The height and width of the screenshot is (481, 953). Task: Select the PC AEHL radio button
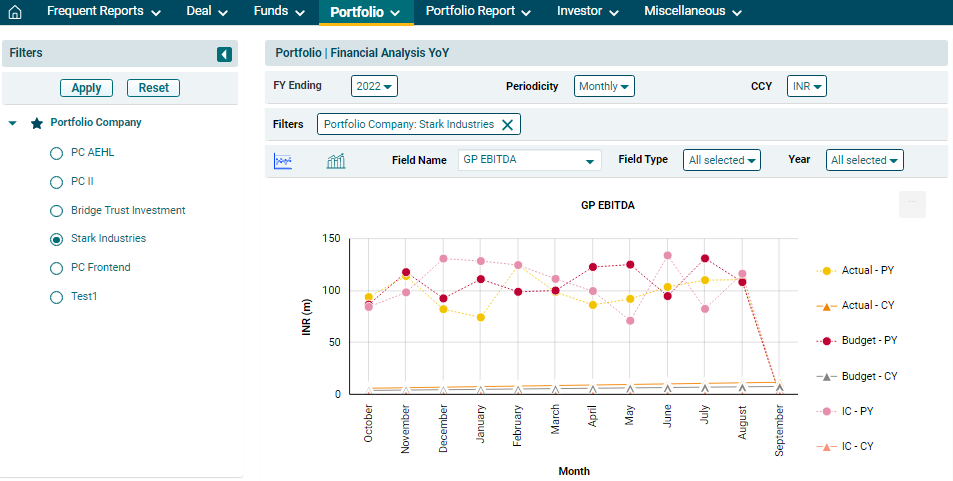click(57, 154)
